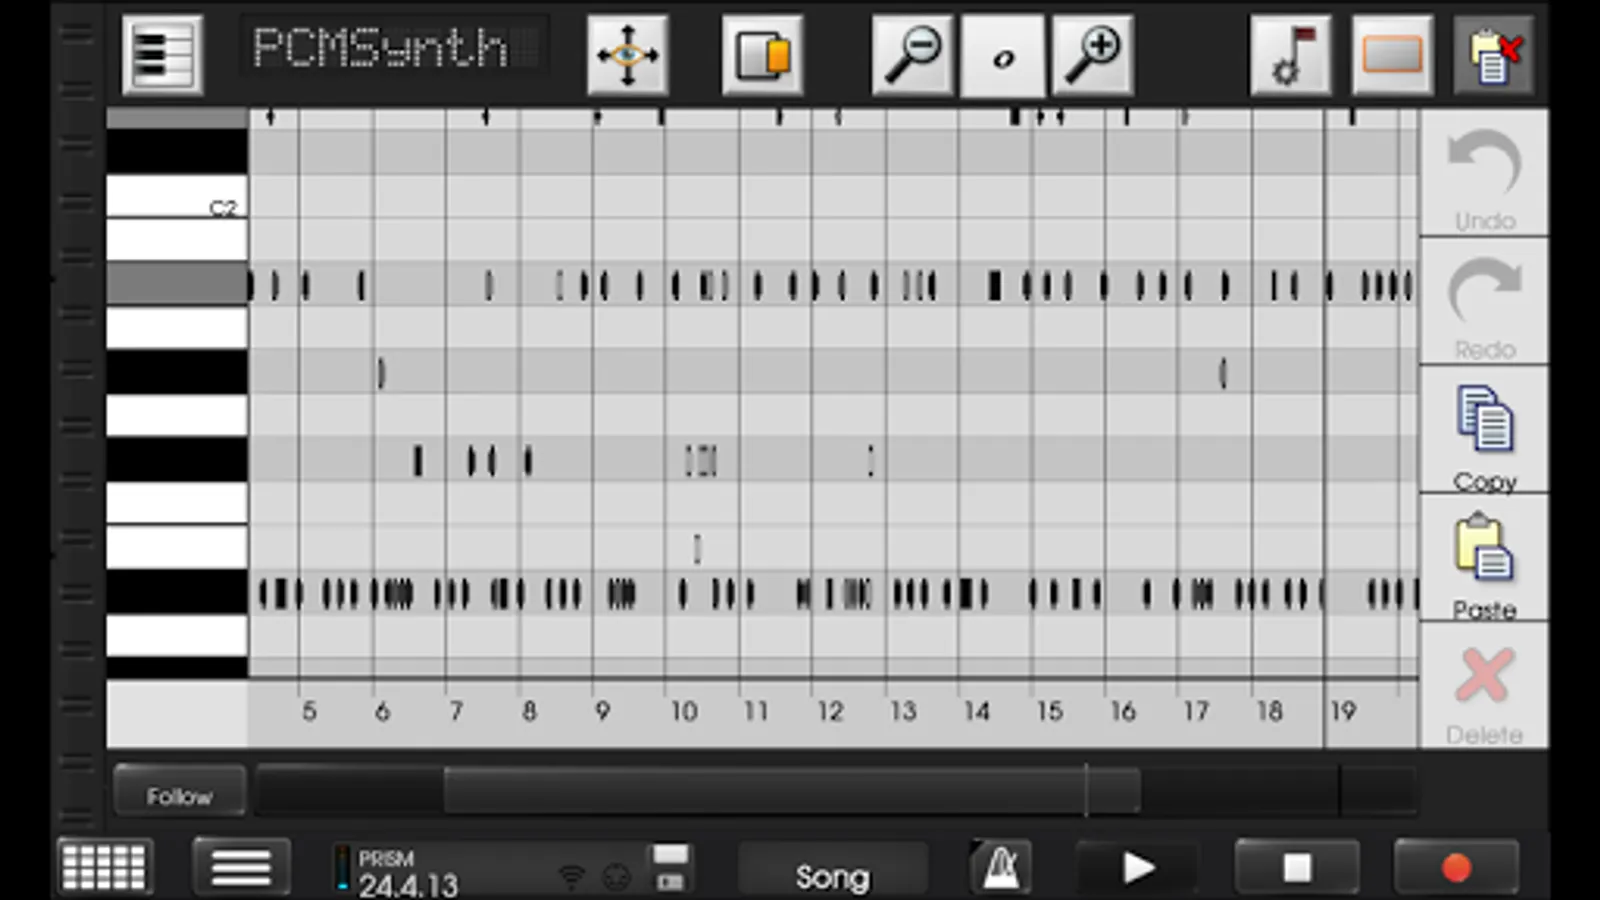This screenshot has height=900, width=1600.
Task: Click the wifi status icon
Action: pyautogui.click(x=571, y=878)
